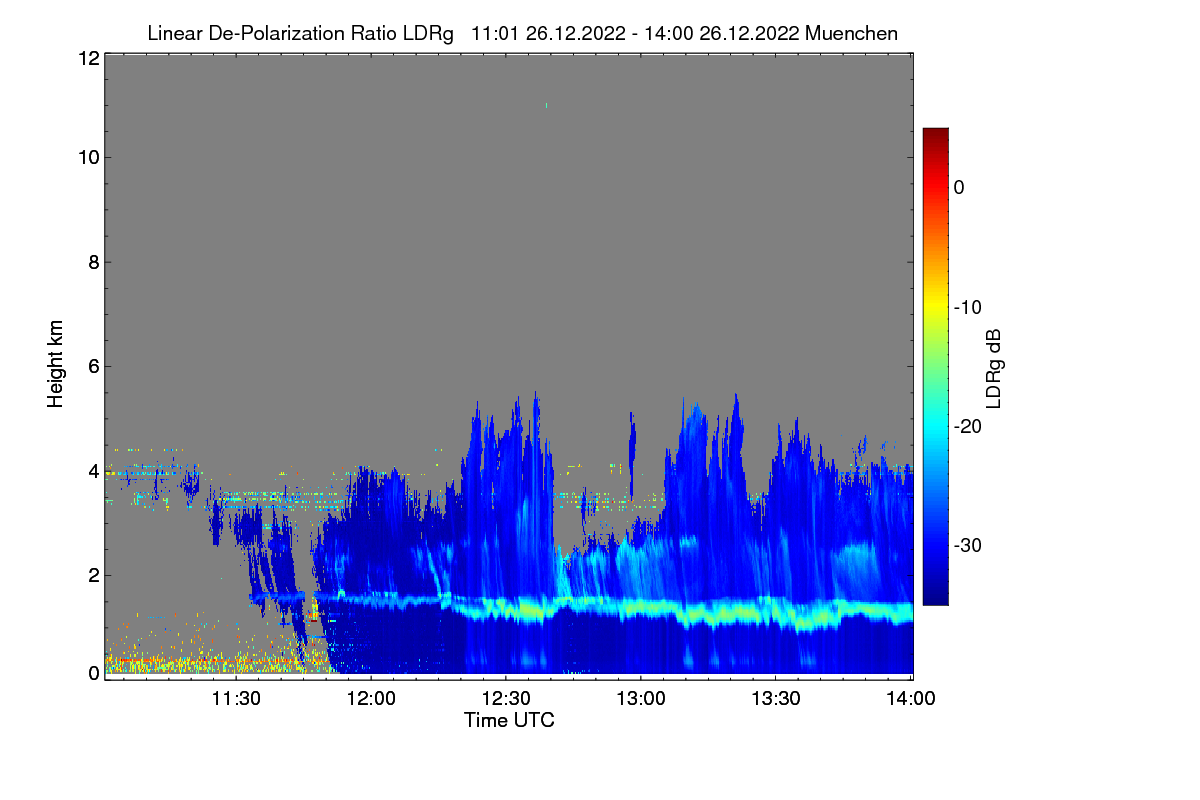Viewport: 1200px width, 800px height.
Task: Click the 'Height km' axis label
Action: pyautogui.click(x=55, y=365)
